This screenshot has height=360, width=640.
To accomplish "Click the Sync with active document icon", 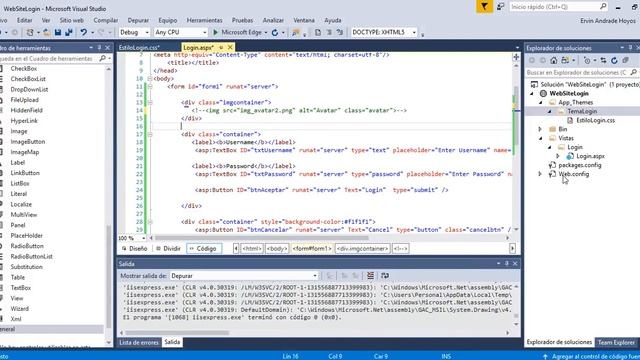I will pyautogui.click(x=603, y=60).
